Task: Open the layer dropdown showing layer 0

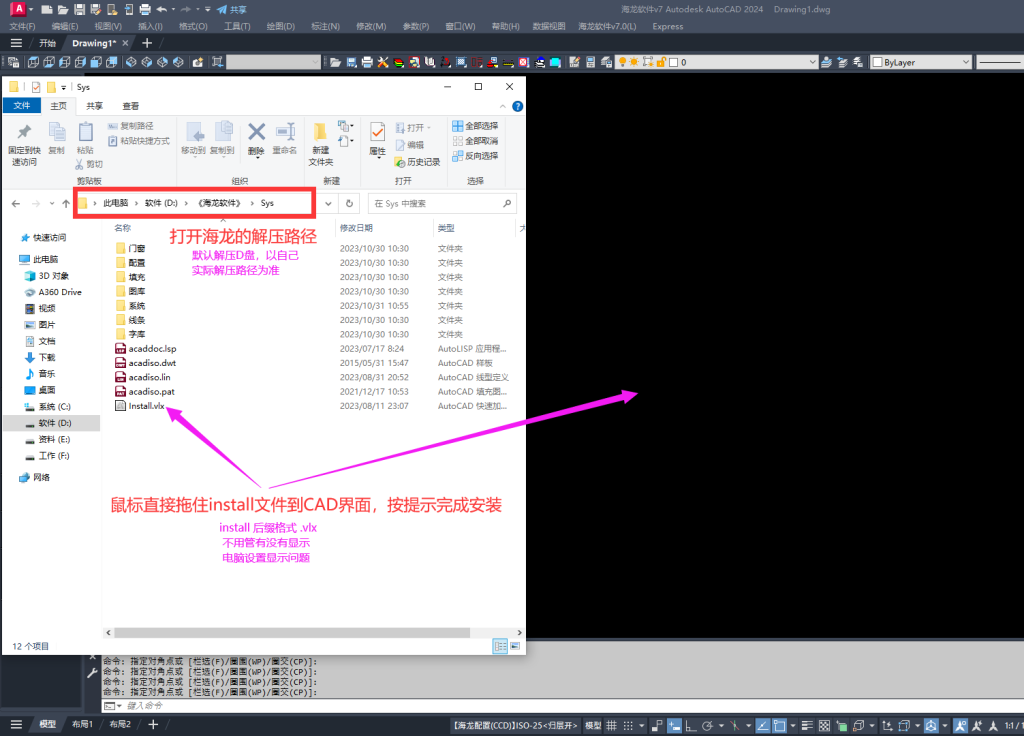Action: click(717, 62)
